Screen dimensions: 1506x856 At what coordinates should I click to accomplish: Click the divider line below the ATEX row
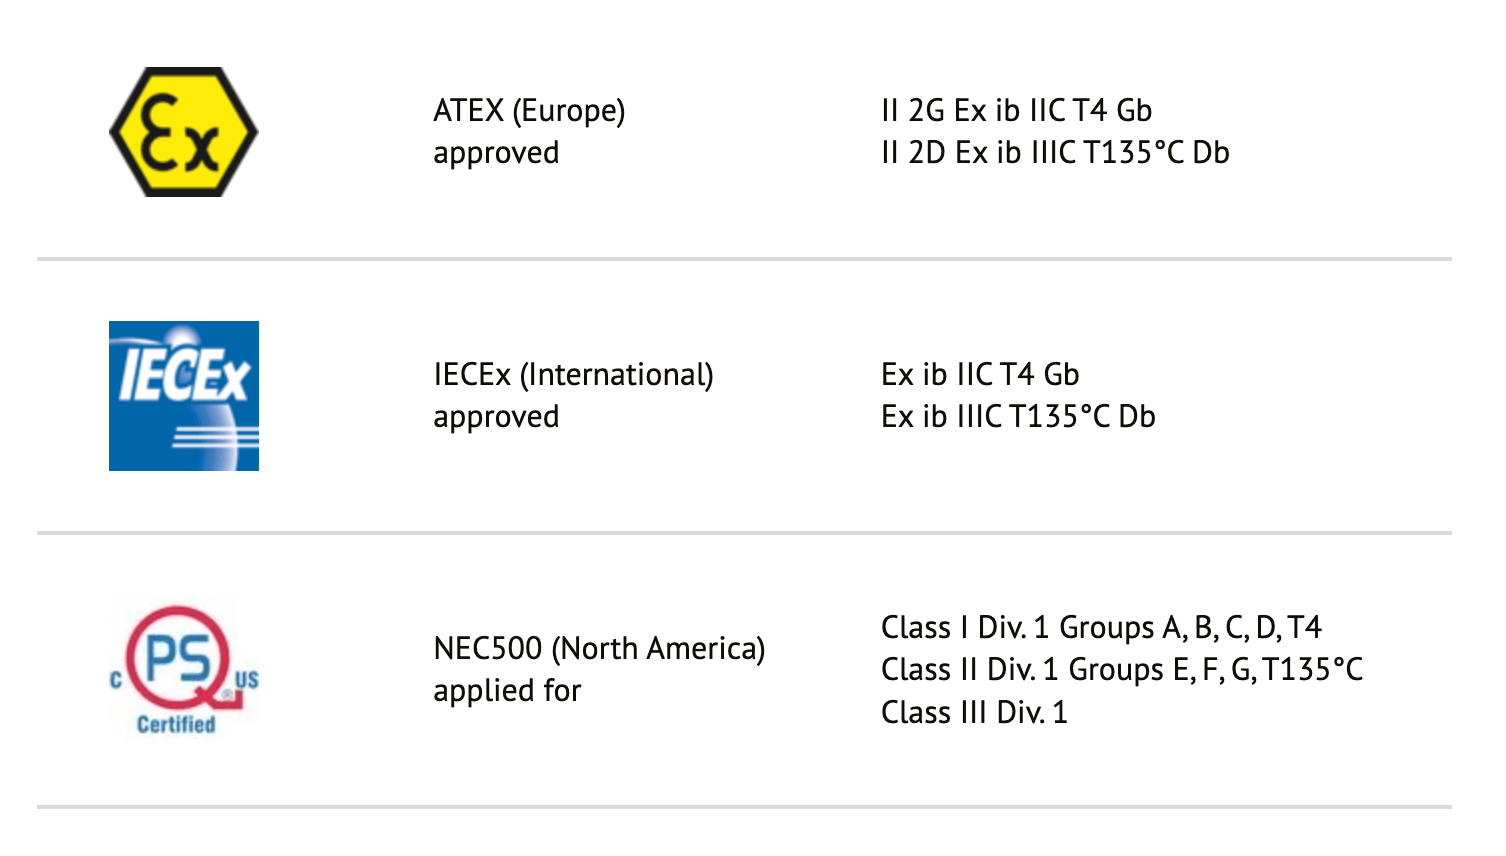coord(744,259)
